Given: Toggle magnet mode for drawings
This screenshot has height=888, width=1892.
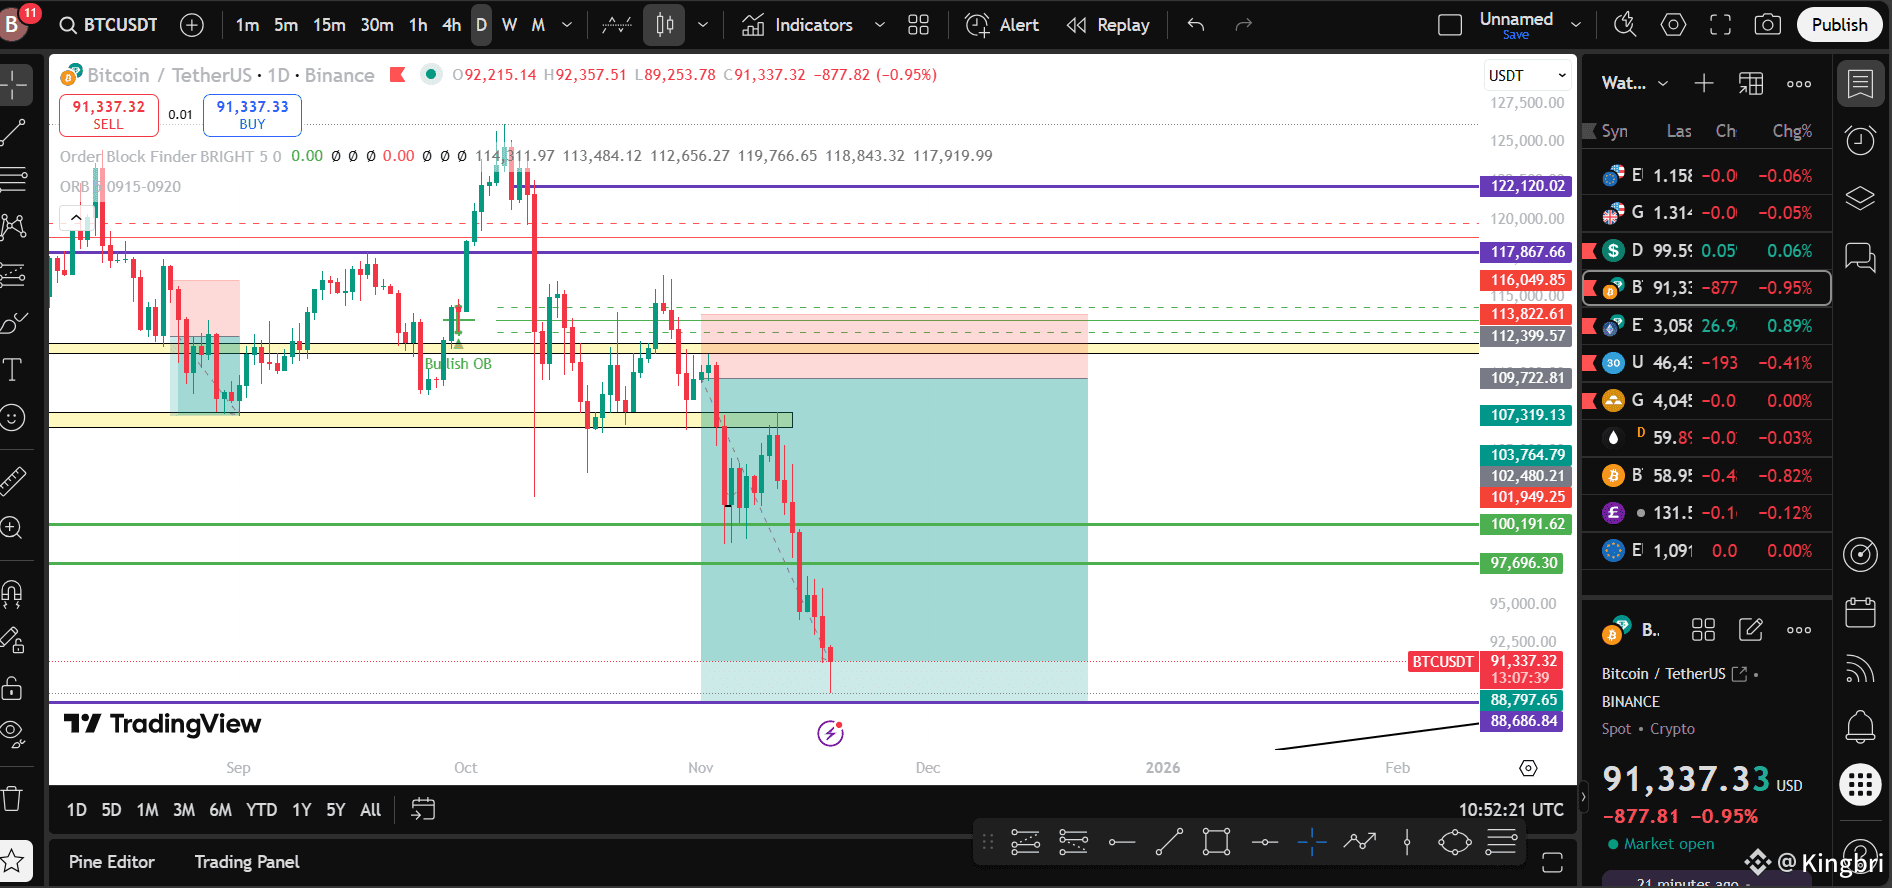Looking at the screenshot, I should point(14,593).
